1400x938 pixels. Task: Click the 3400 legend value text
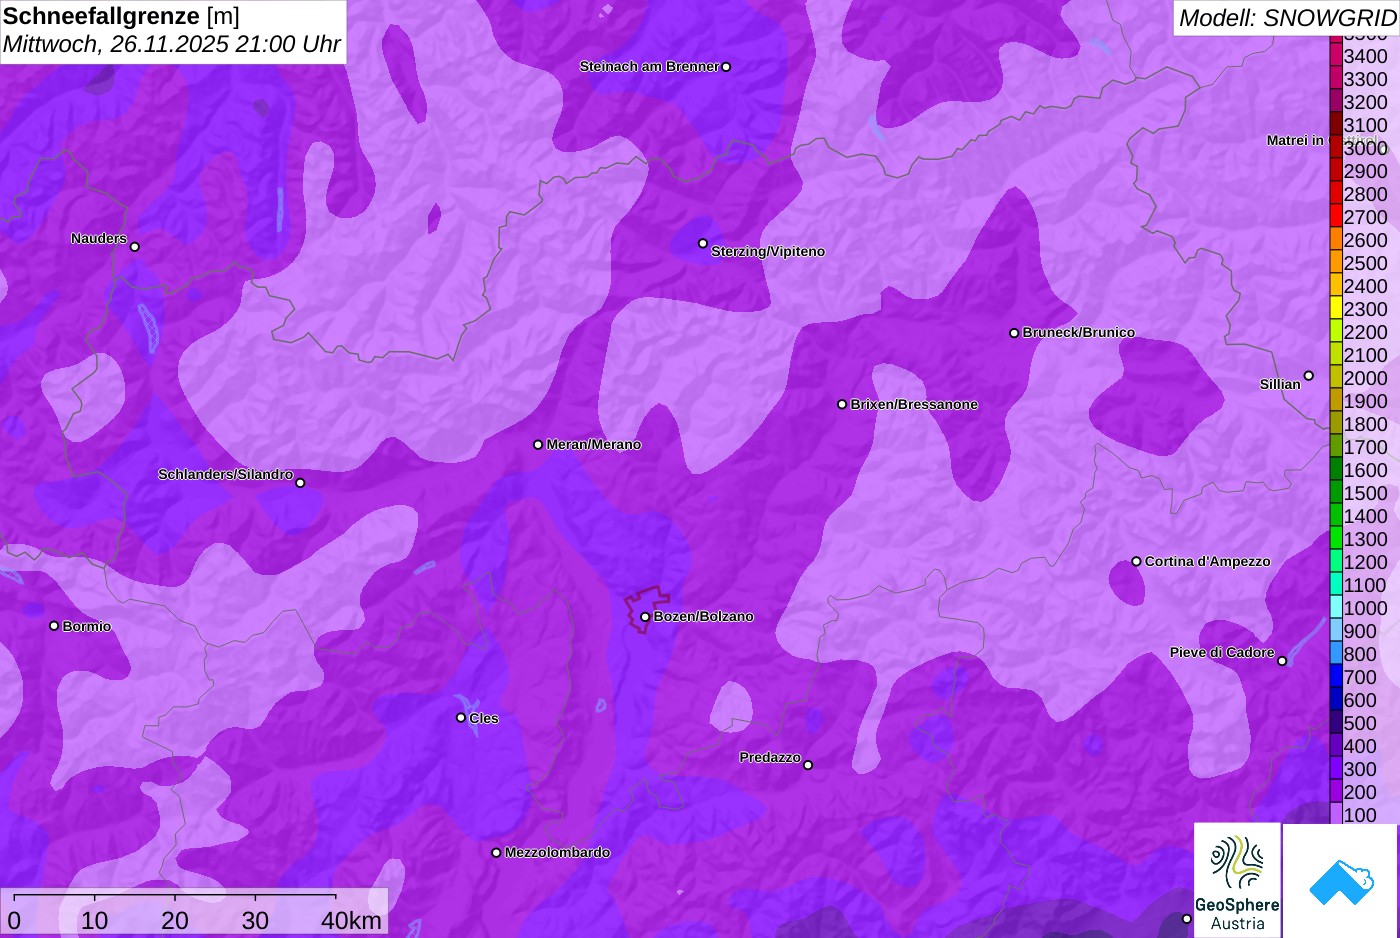(1366, 56)
